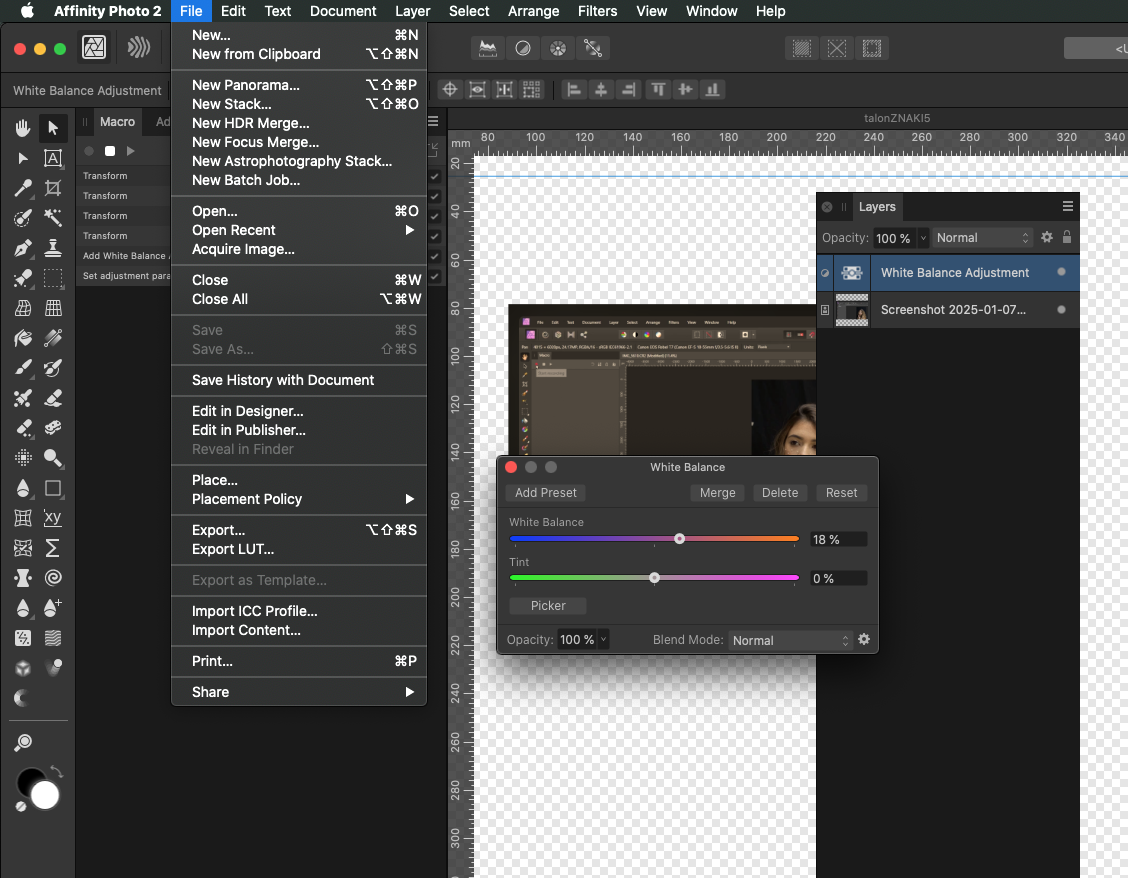This screenshot has height=878, width=1128.
Task: Stop macro recording with the square button
Action: tap(110, 151)
